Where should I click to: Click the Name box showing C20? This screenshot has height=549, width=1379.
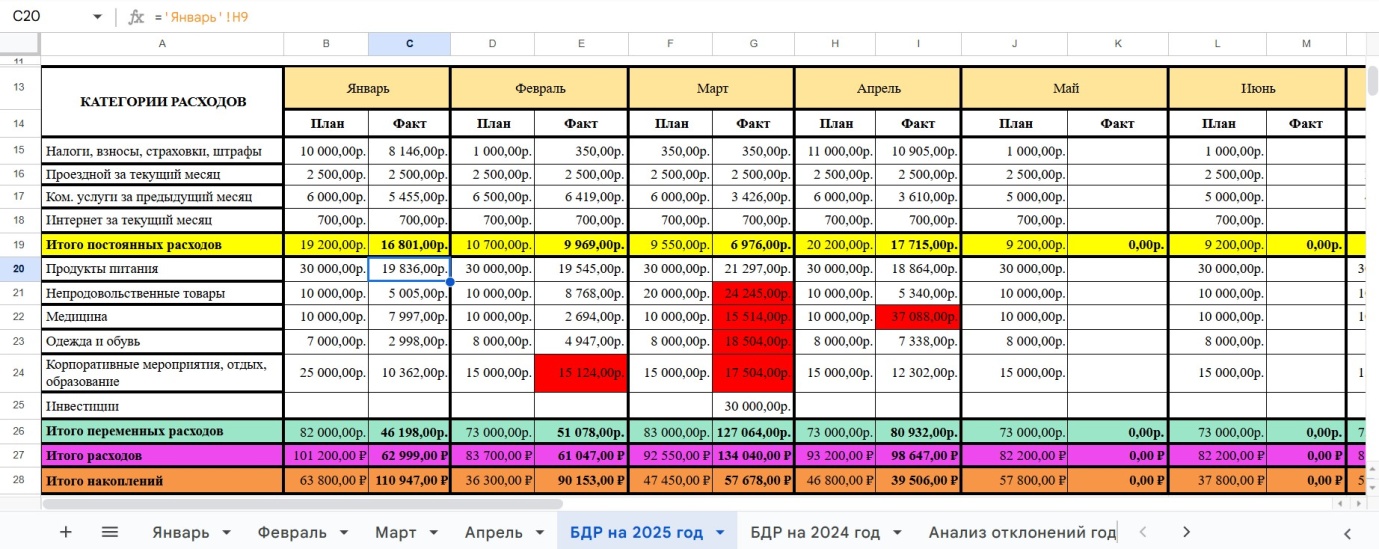45,17
